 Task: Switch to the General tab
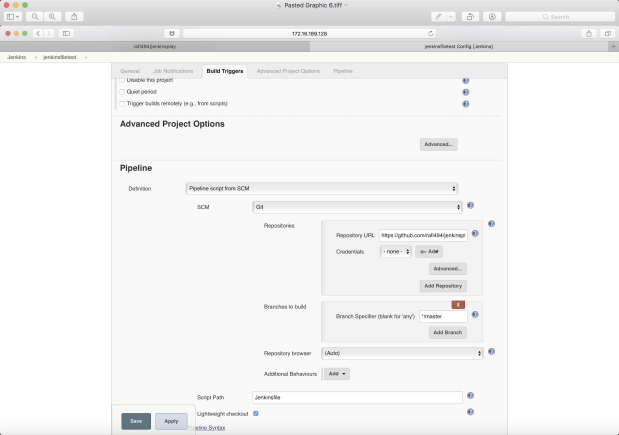click(x=130, y=71)
